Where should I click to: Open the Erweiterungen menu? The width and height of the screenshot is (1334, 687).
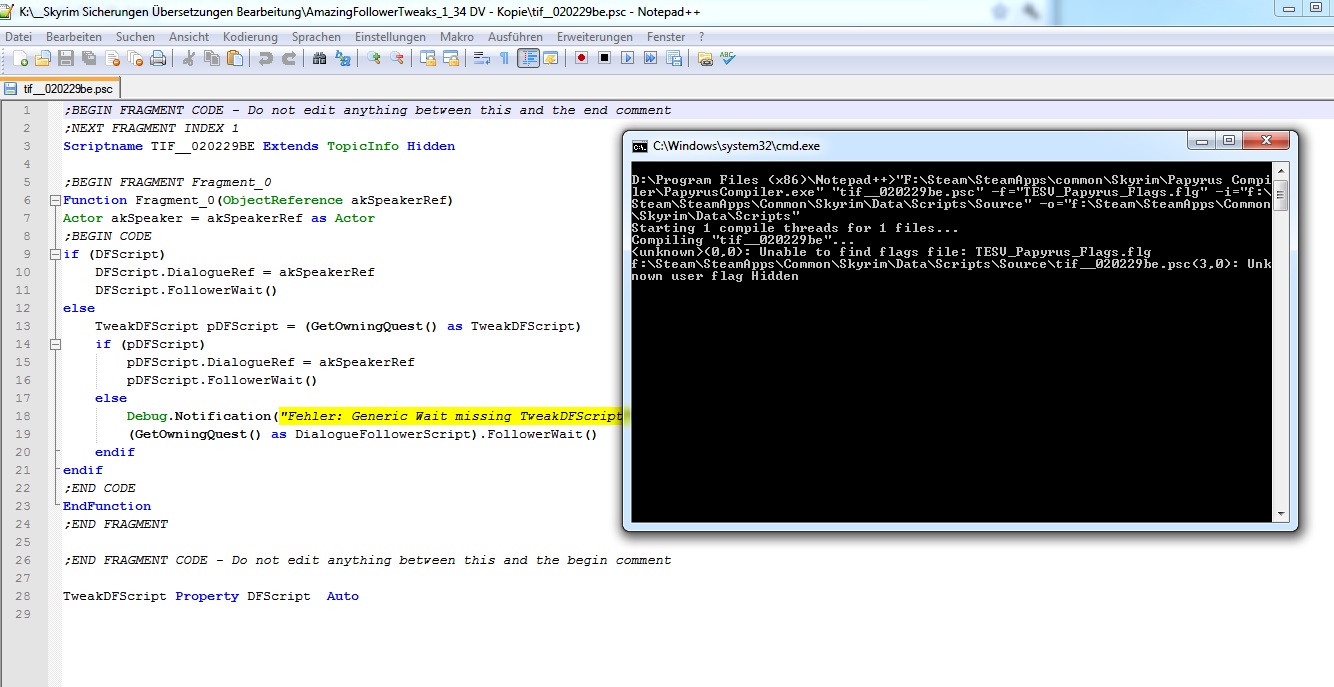point(595,37)
